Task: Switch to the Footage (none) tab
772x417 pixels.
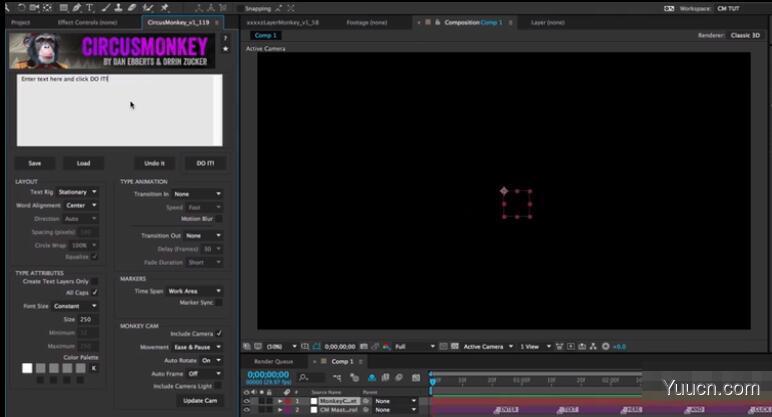Action: 366,22
